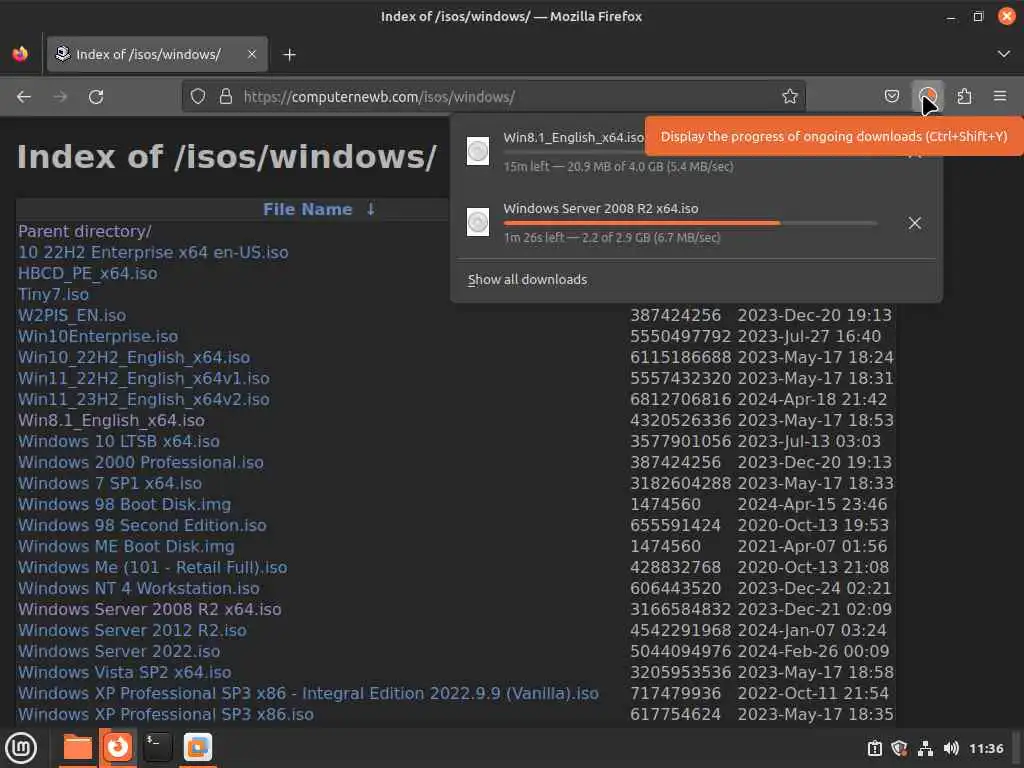The width and height of the screenshot is (1024, 768).
Task: Open the Linux Mint start menu
Action: click(20, 748)
